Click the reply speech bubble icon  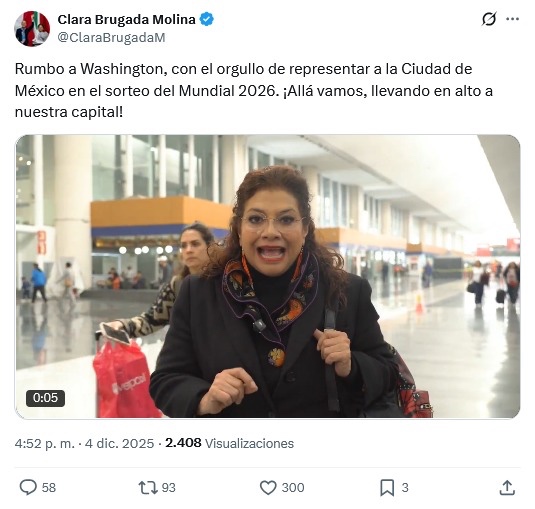pos(28,487)
